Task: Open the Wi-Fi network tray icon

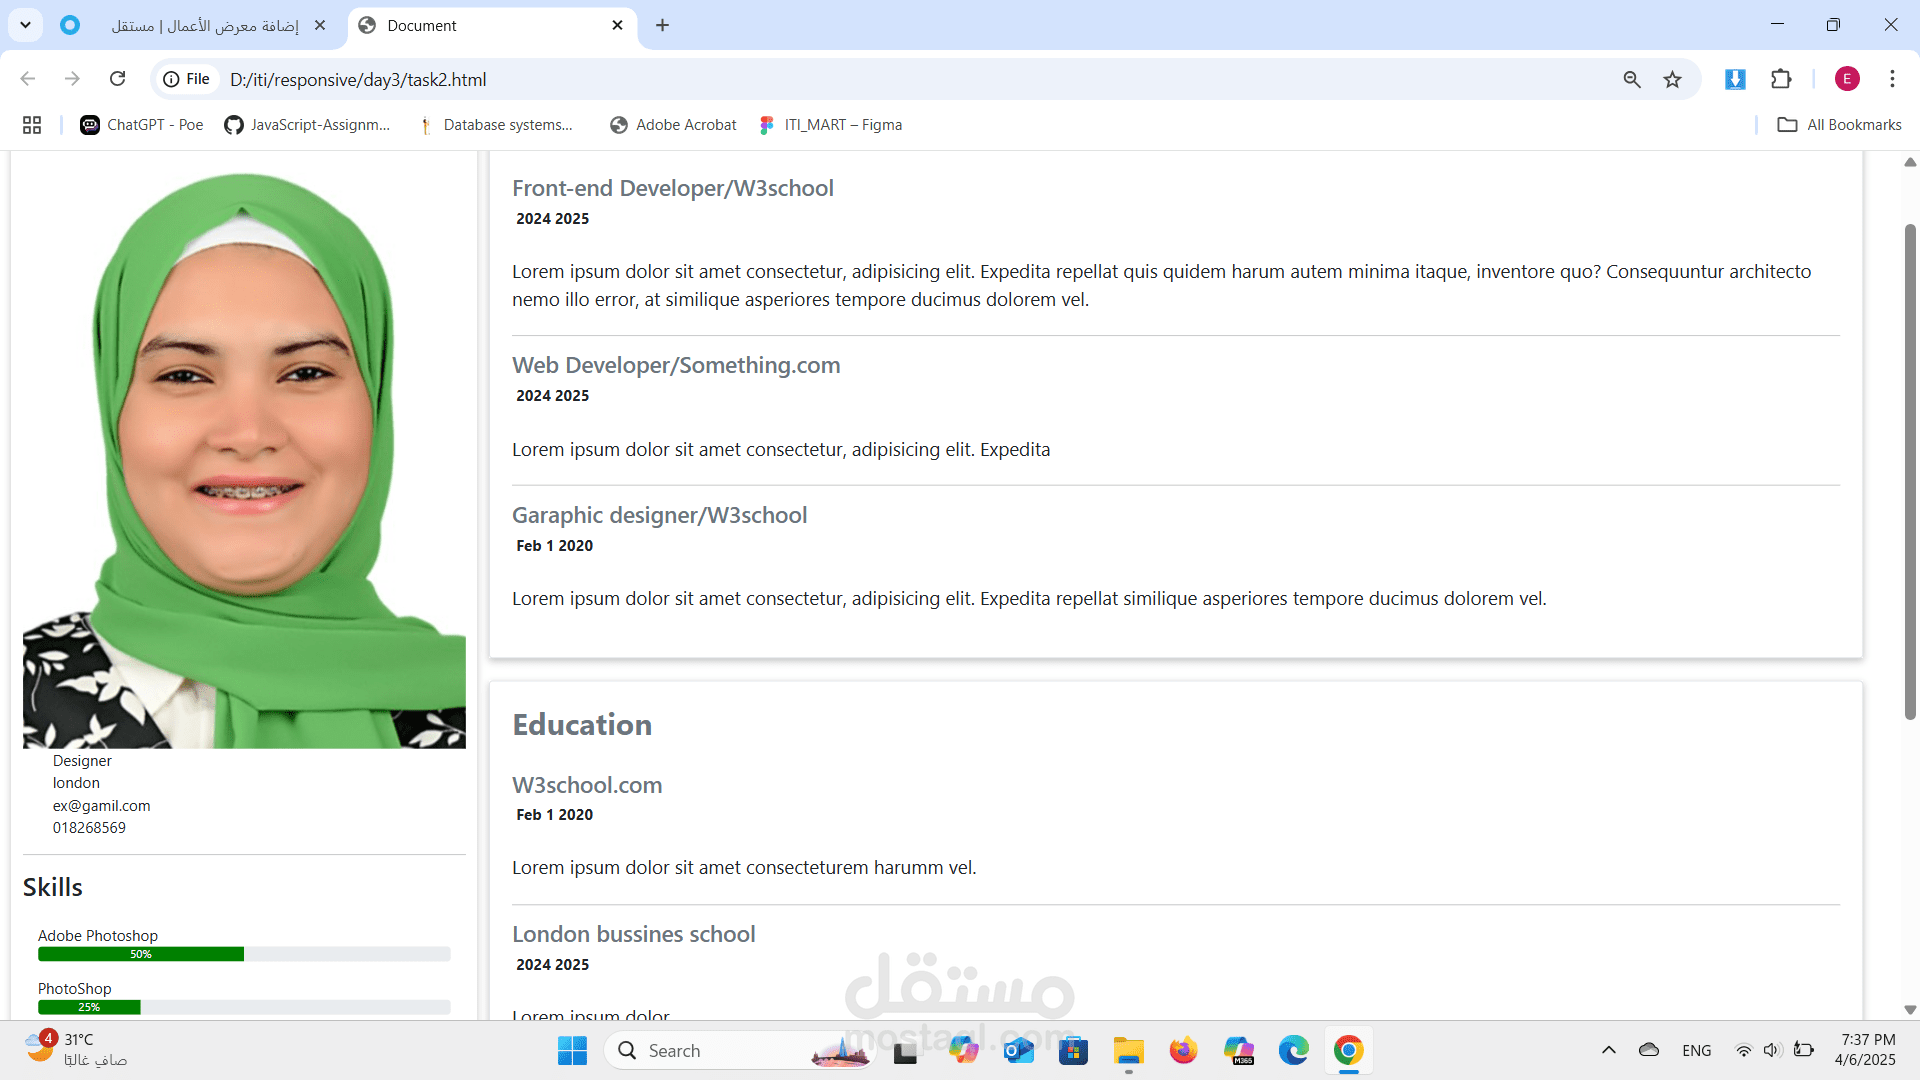Action: click(x=1743, y=1050)
